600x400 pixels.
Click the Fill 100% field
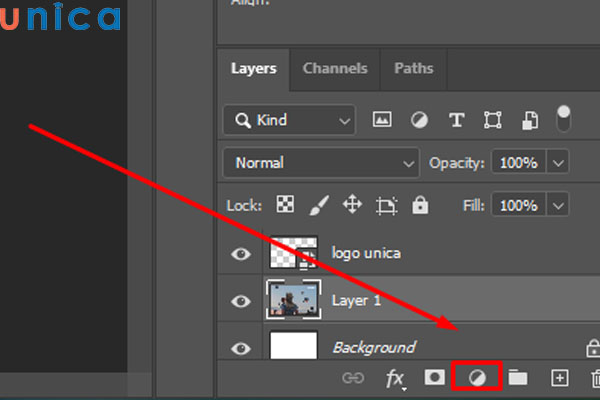tap(519, 206)
